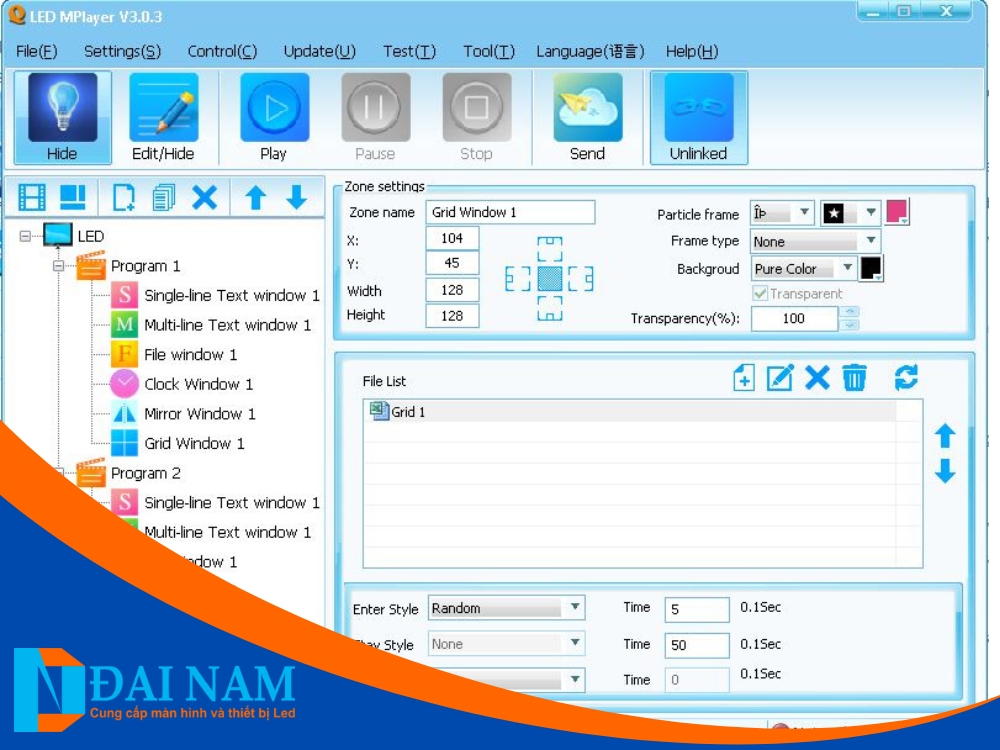
Task: Click the pink particle frame color swatch
Action: click(x=896, y=212)
